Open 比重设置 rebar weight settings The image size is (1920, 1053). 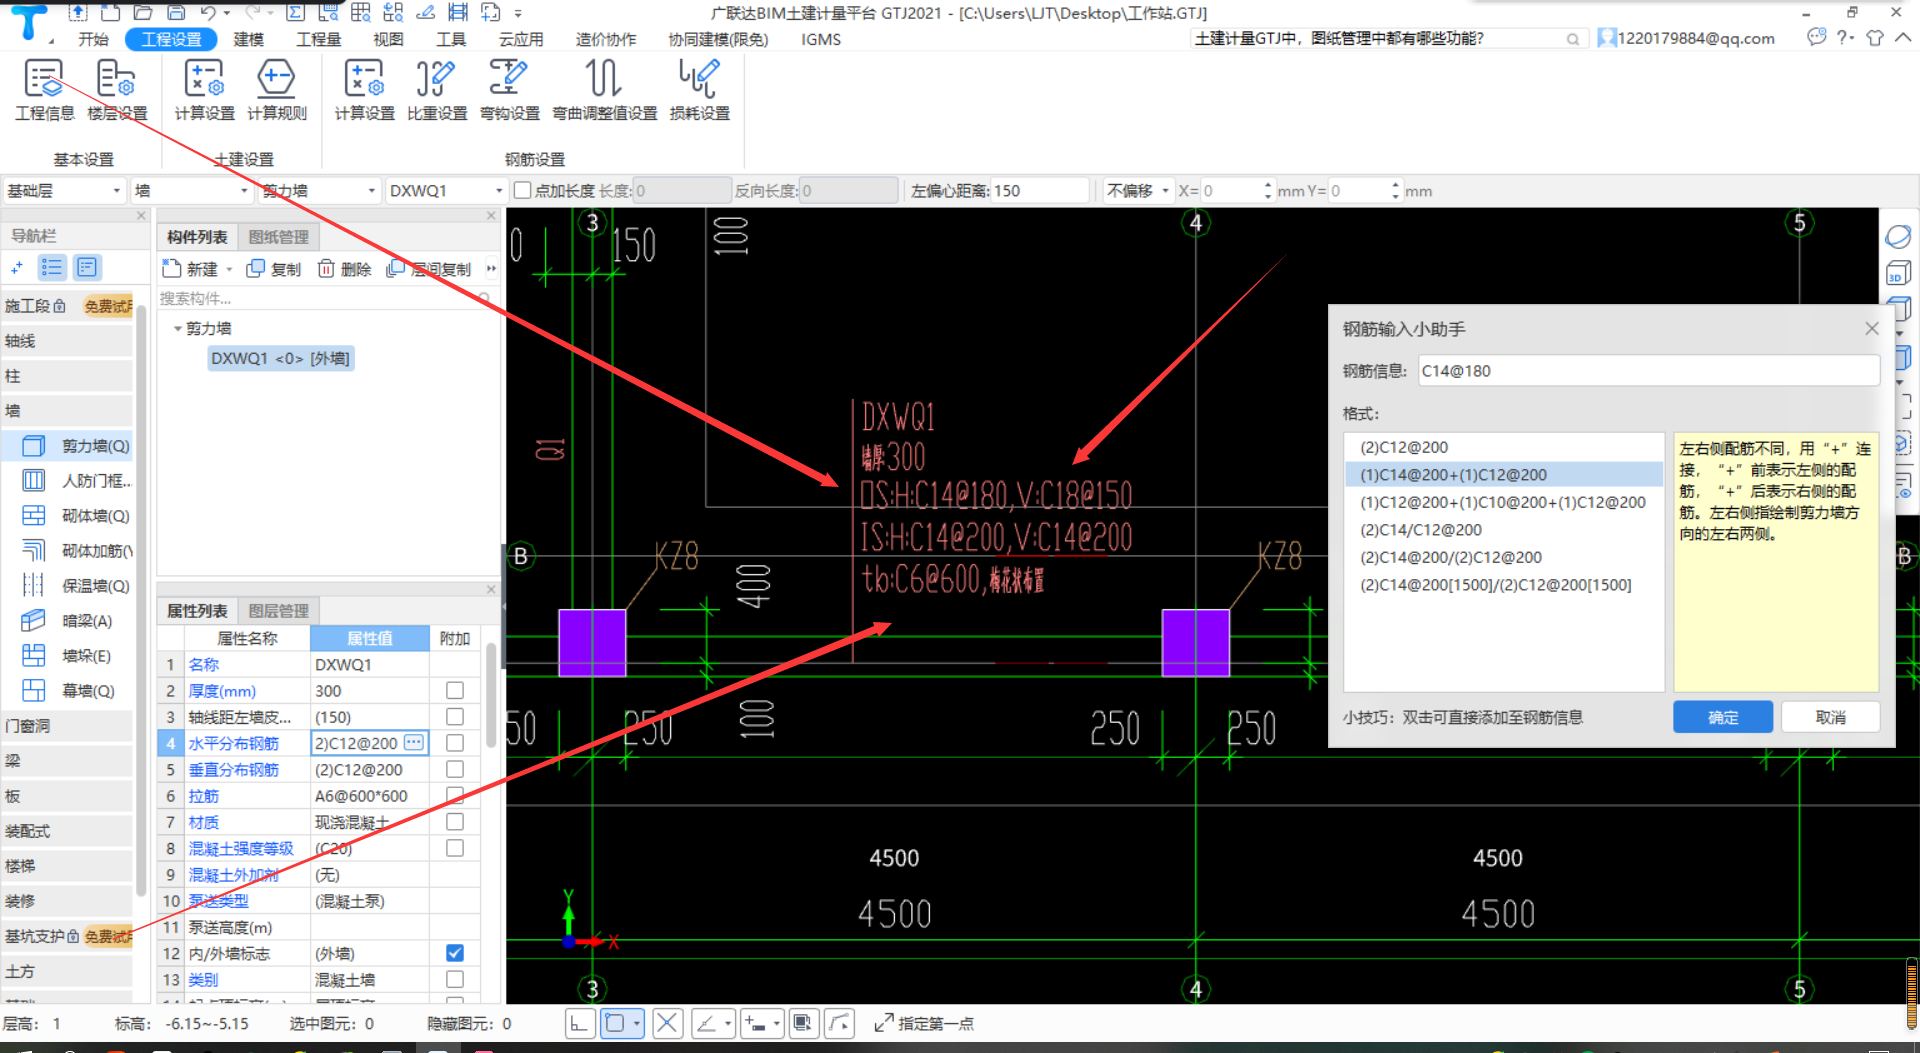[x=437, y=90]
